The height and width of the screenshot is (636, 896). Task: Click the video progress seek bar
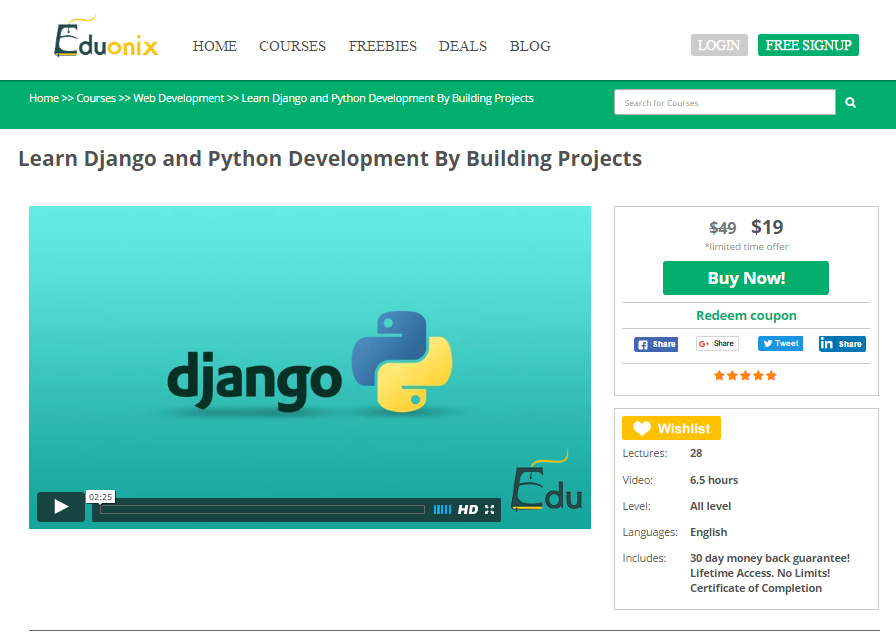pyautogui.click(x=260, y=509)
